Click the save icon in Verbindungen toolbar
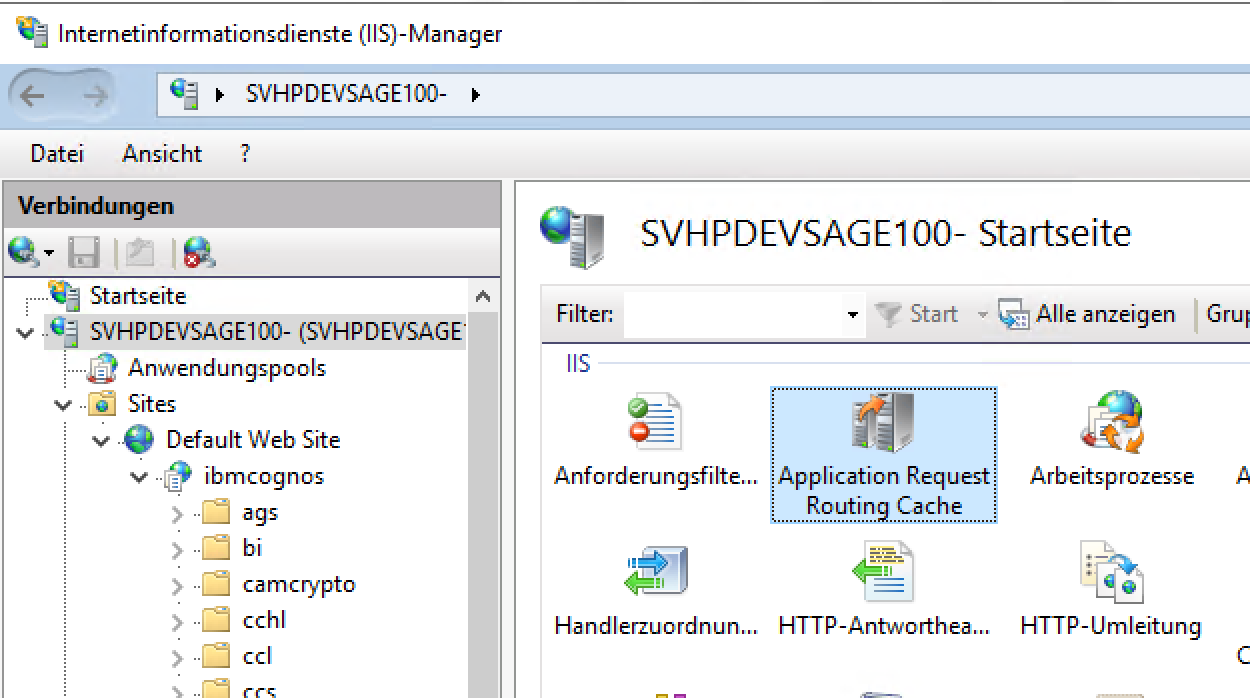The height and width of the screenshot is (698, 1250). [83, 252]
